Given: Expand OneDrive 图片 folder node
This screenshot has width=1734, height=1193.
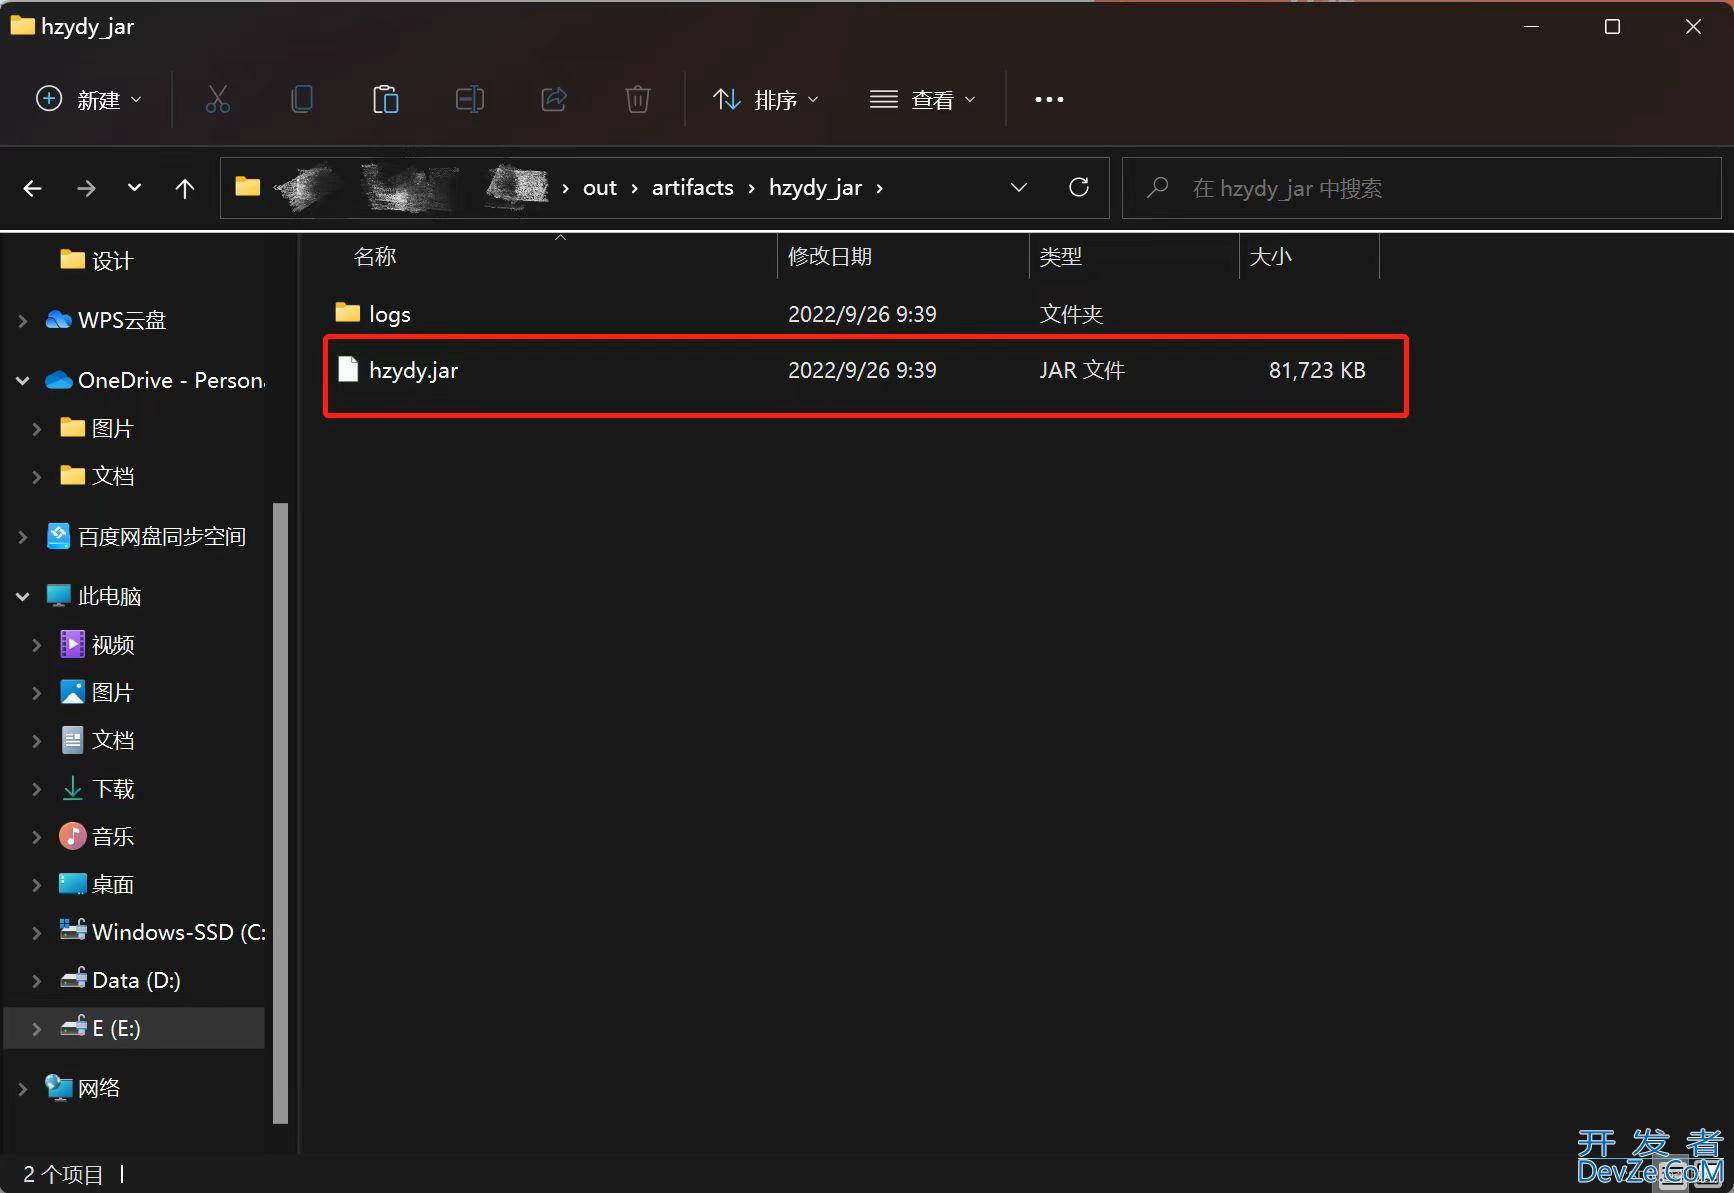Looking at the screenshot, I should pyautogui.click(x=37, y=429).
